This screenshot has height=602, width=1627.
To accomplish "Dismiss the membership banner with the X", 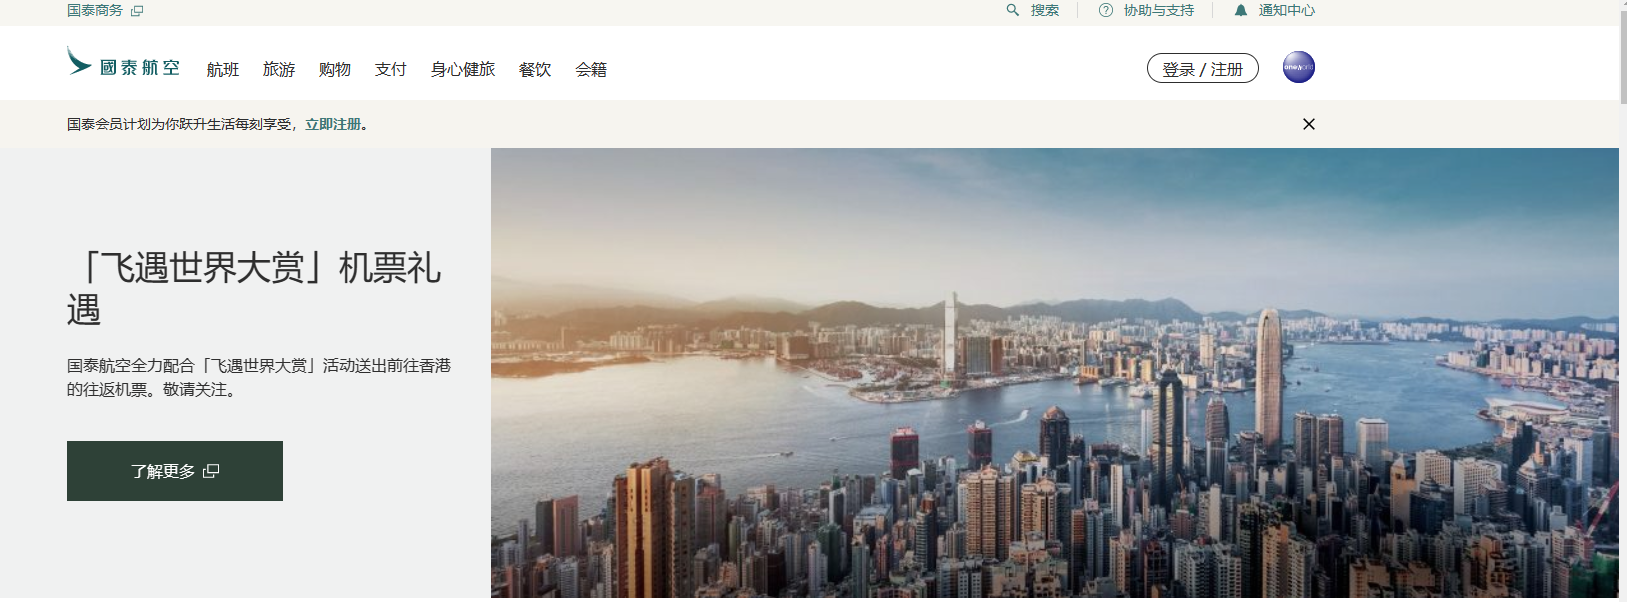I will [1309, 124].
